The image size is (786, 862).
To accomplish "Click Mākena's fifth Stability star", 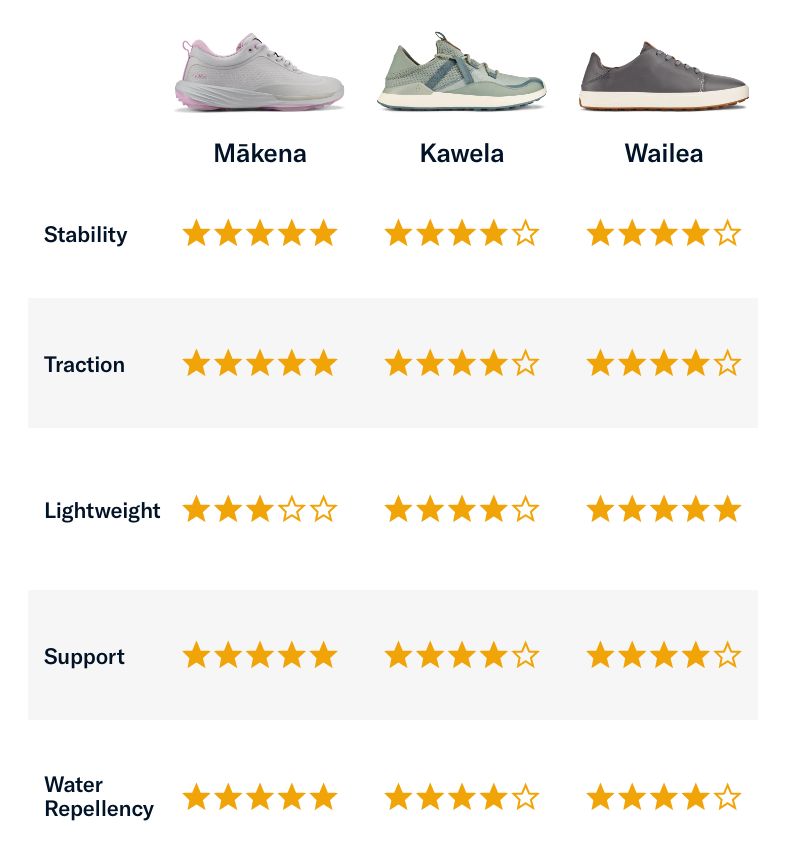I will coord(324,233).
